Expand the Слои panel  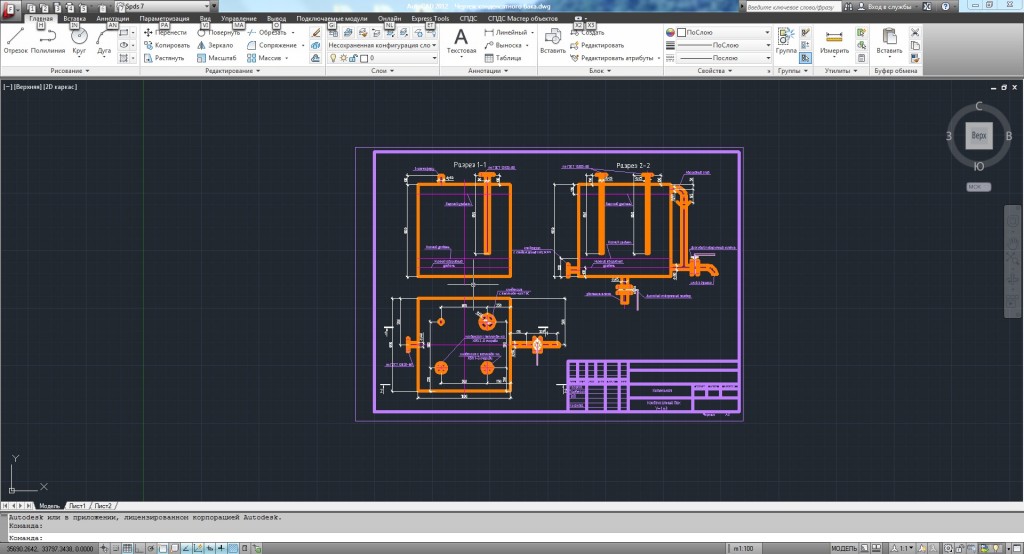tap(383, 71)
